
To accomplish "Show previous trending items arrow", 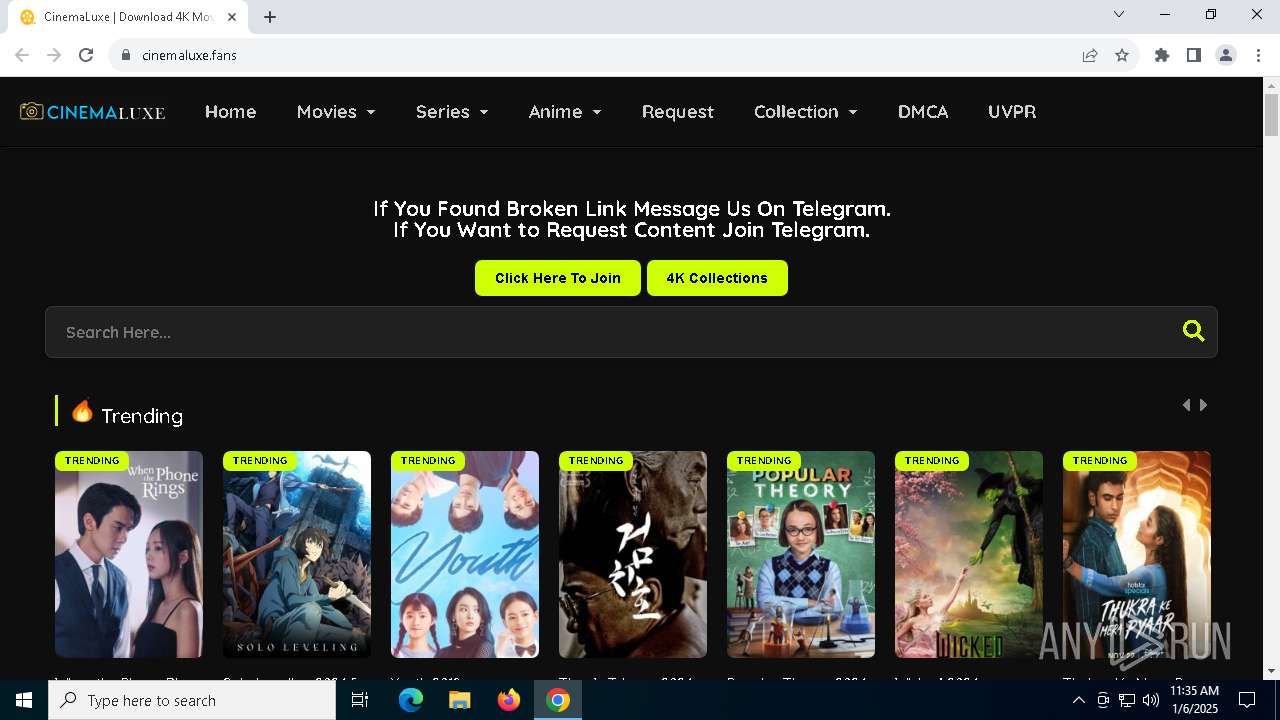I will click(1186, 405).
